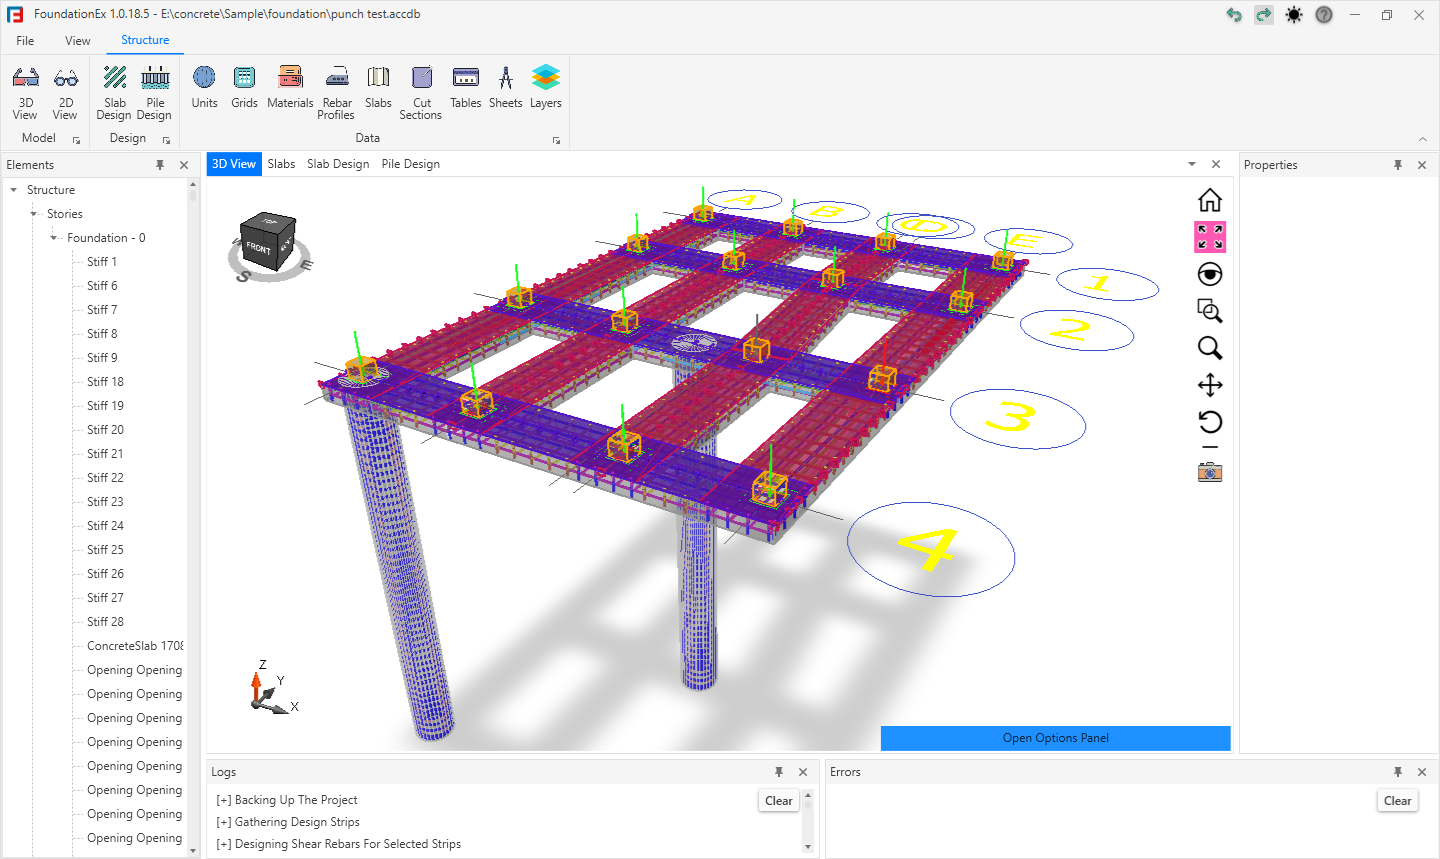Open the Slab Design tool in ribbon
Viewport: 1440px width, 859px height.
point(115,92)
